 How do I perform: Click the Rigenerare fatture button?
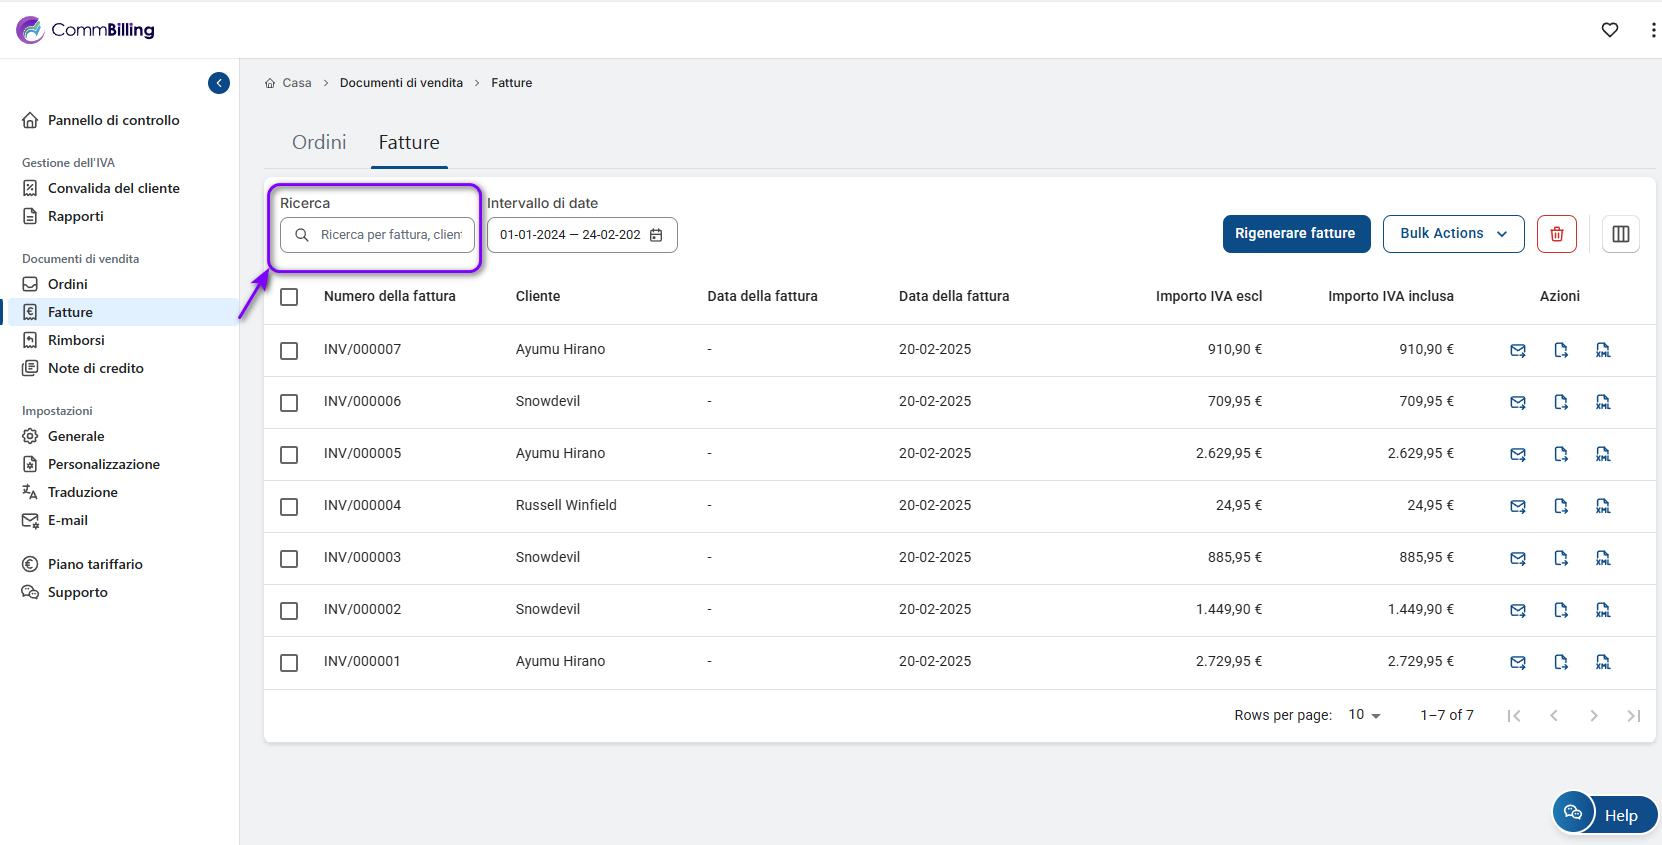click(x=1295, y=234)
